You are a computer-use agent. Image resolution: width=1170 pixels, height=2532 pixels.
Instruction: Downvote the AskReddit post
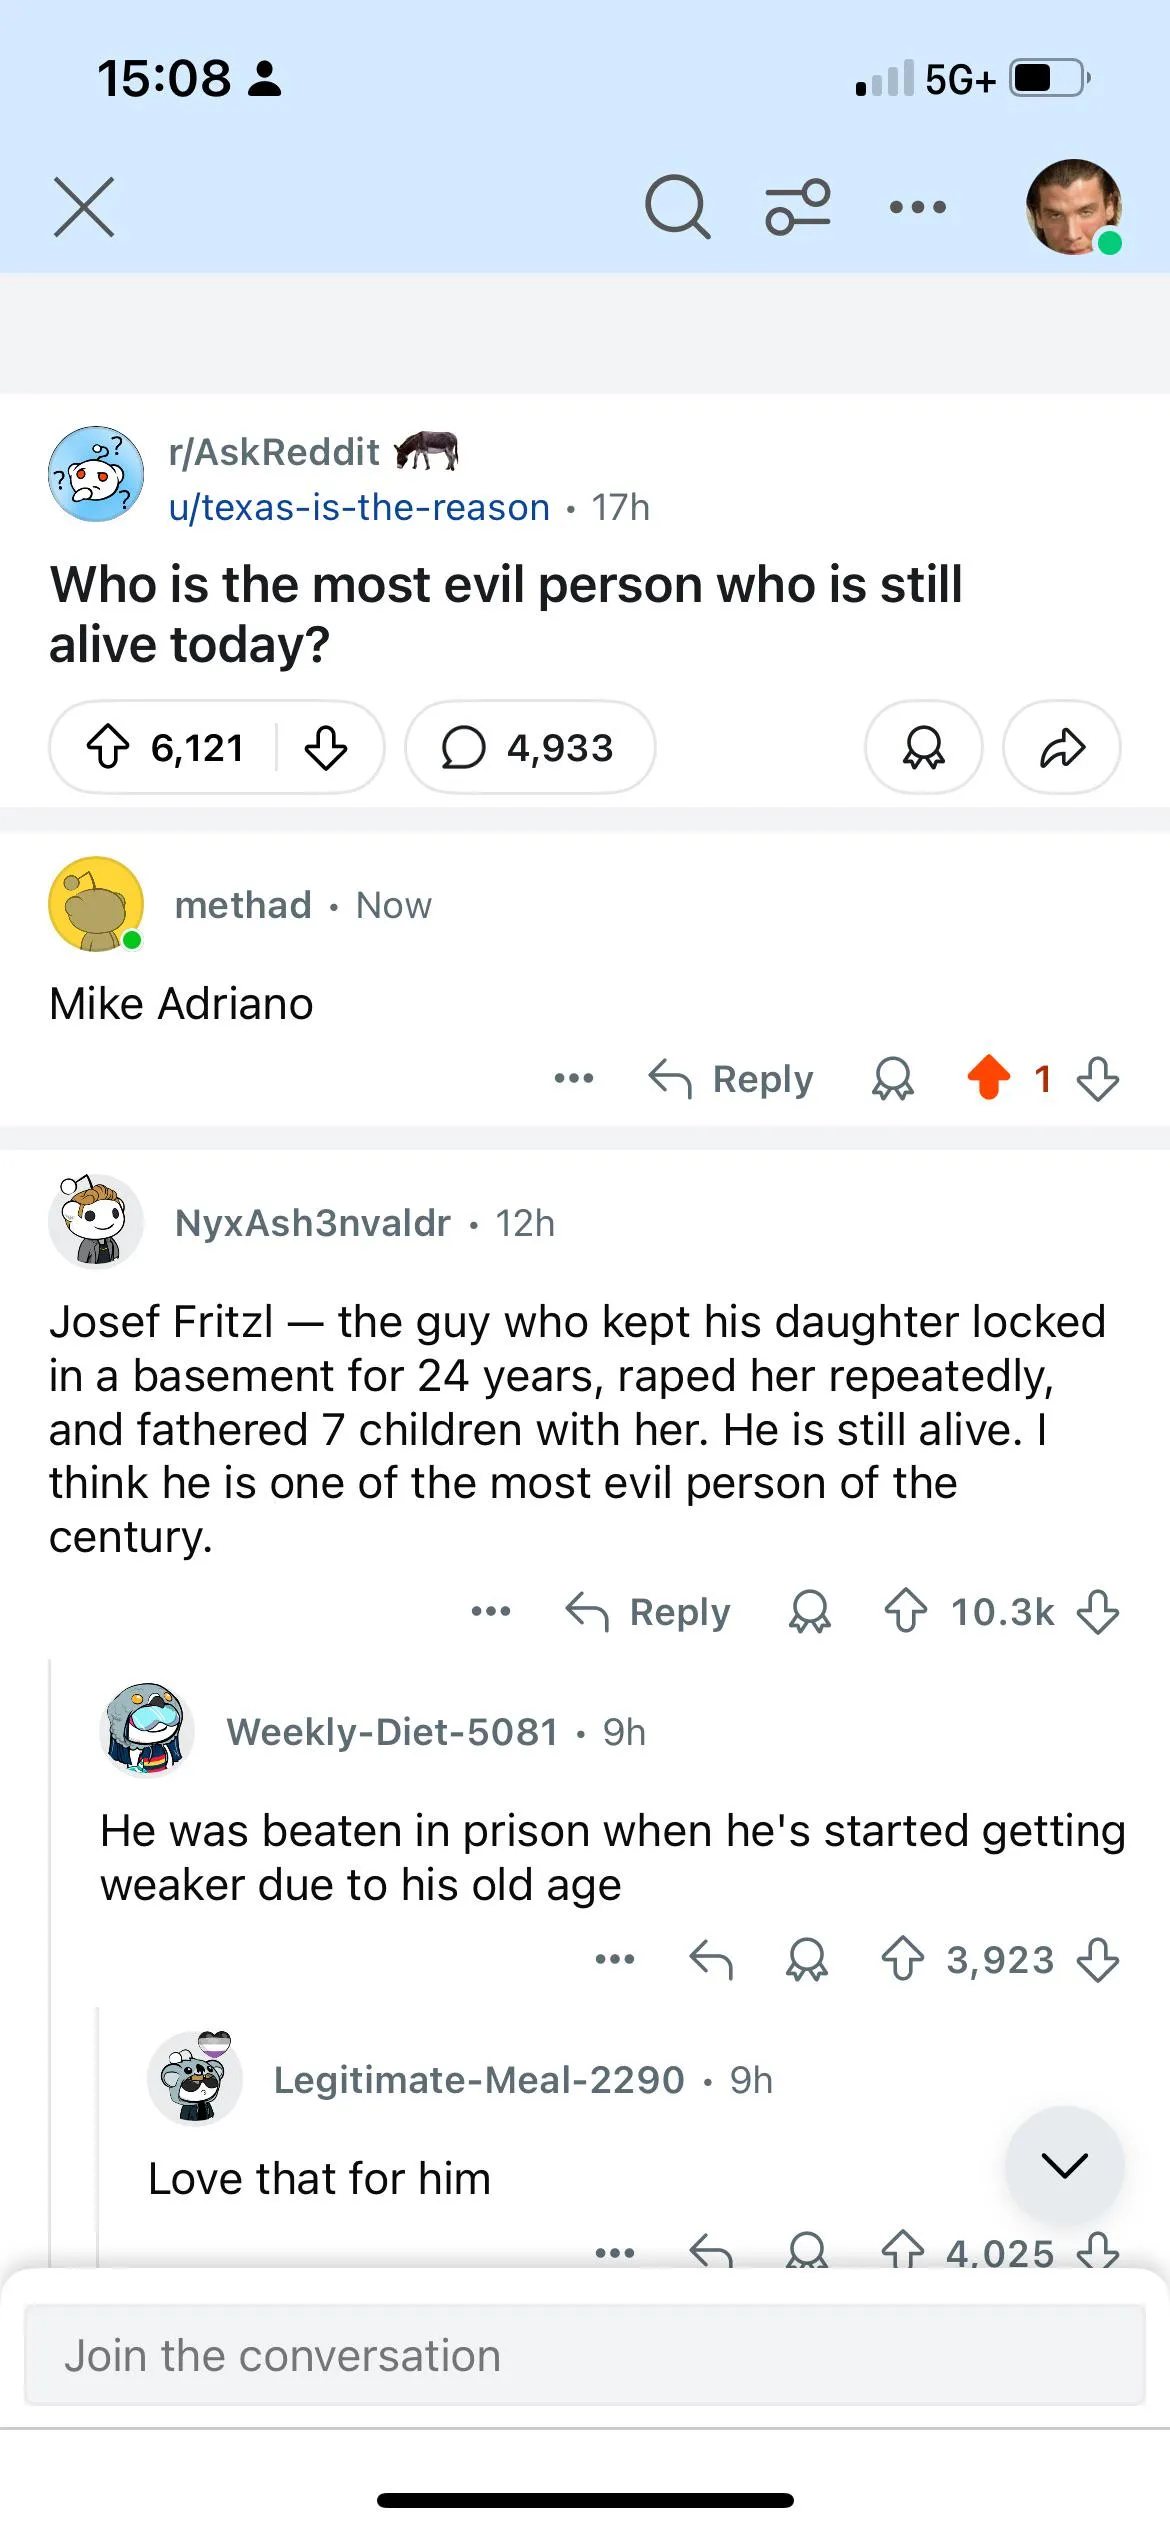click(x=326, y=747)
